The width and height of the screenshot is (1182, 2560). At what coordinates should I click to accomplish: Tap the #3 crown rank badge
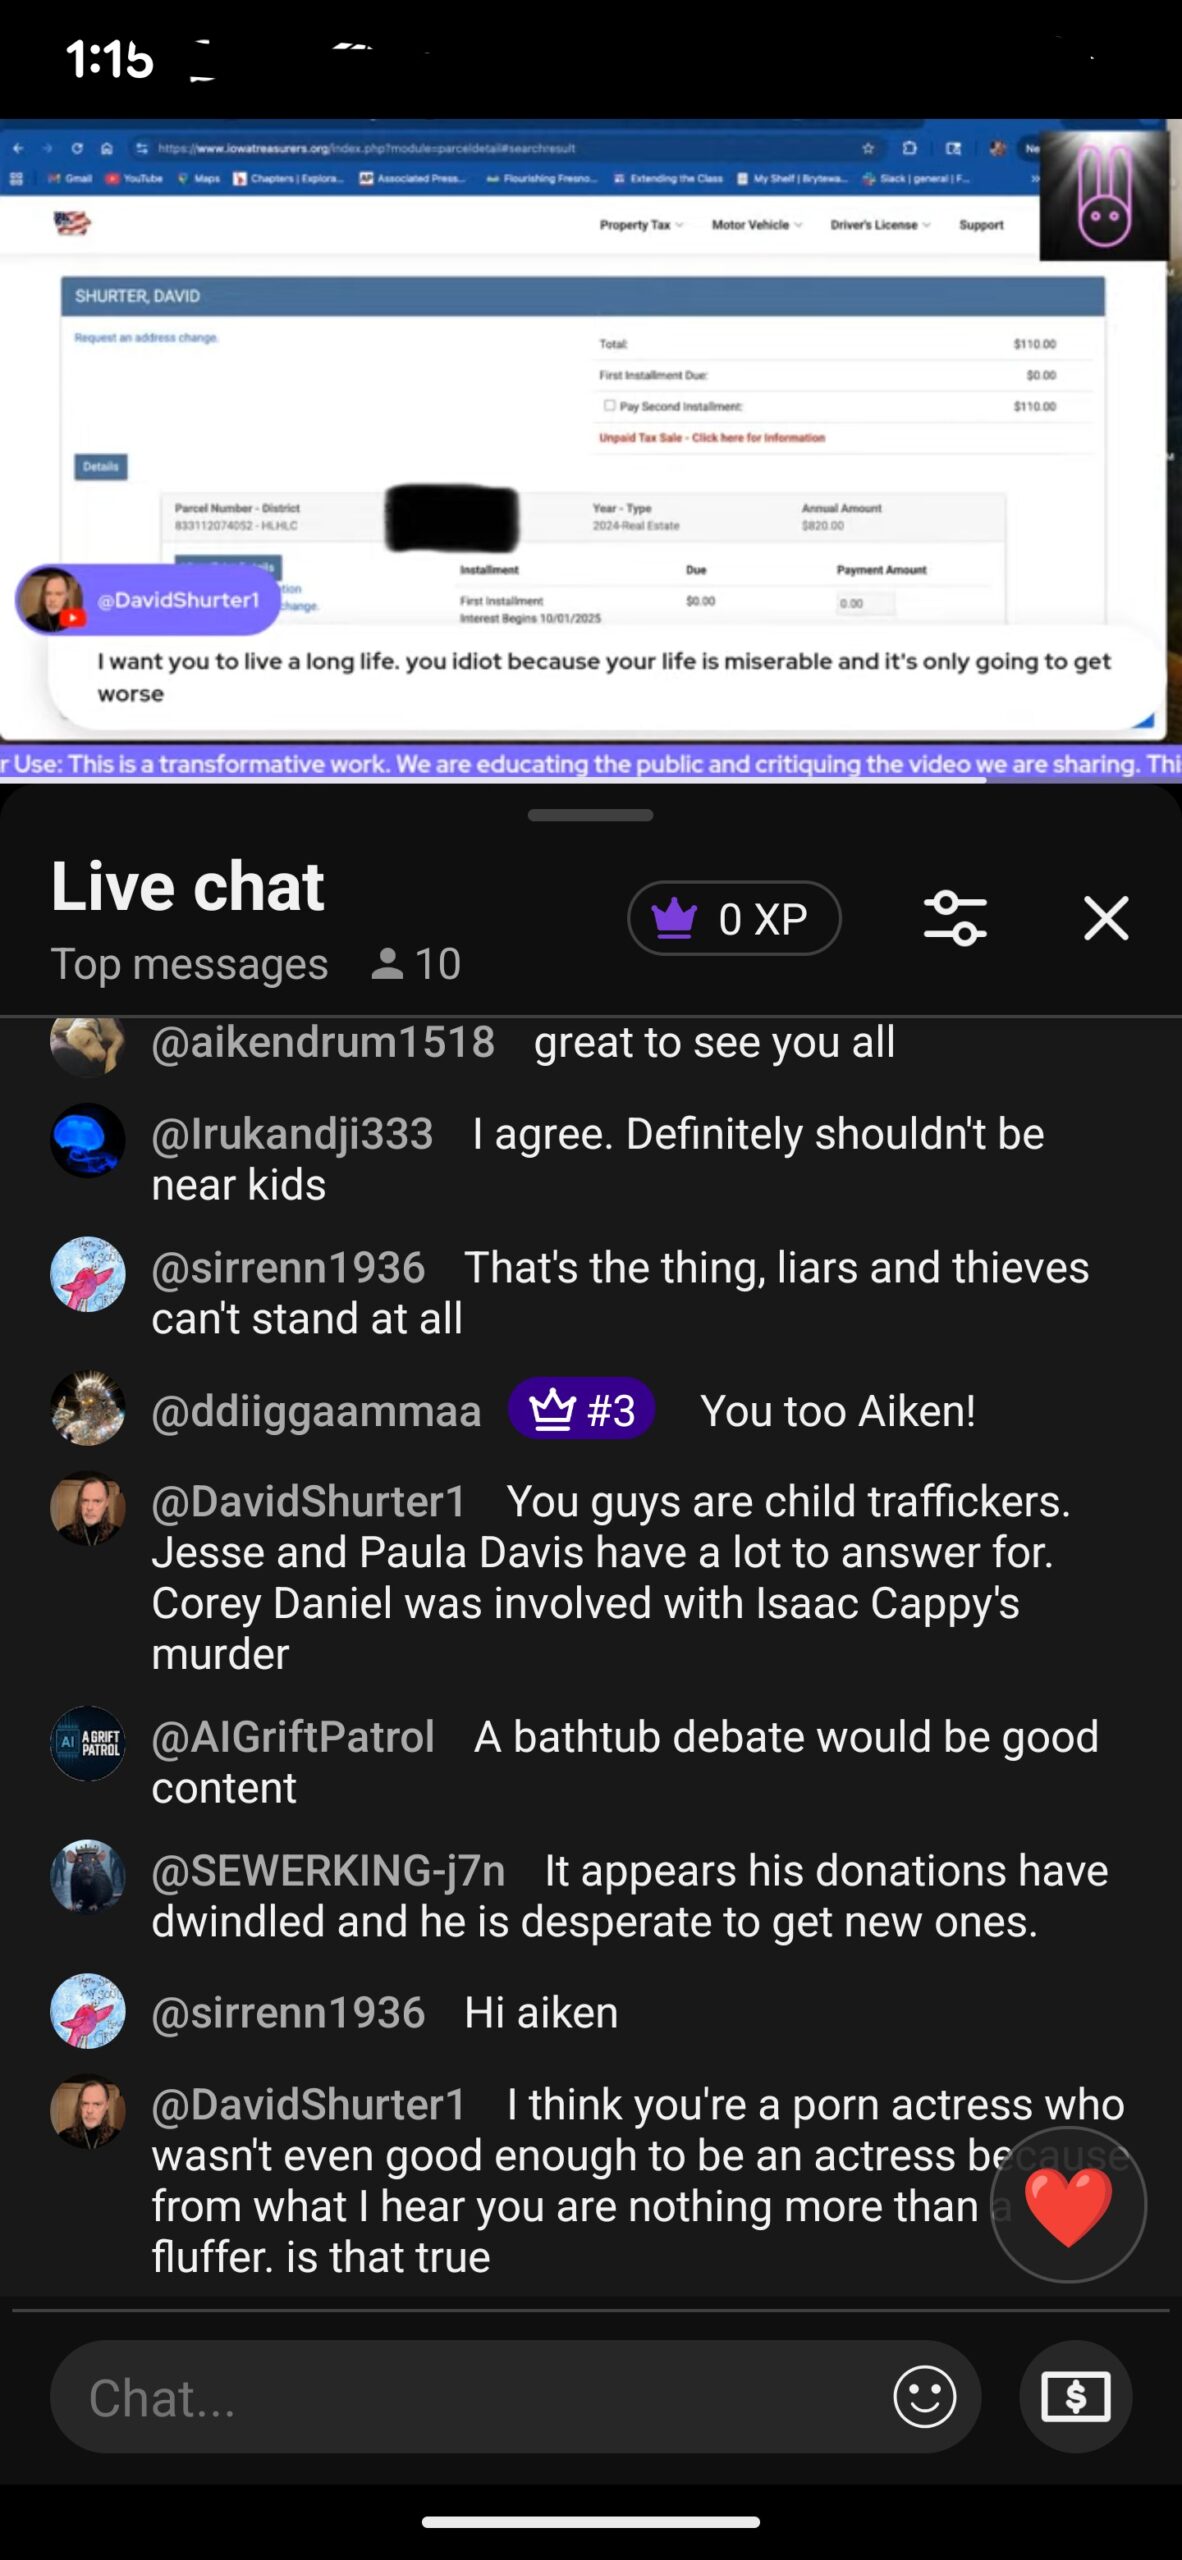click(581, 1410)
